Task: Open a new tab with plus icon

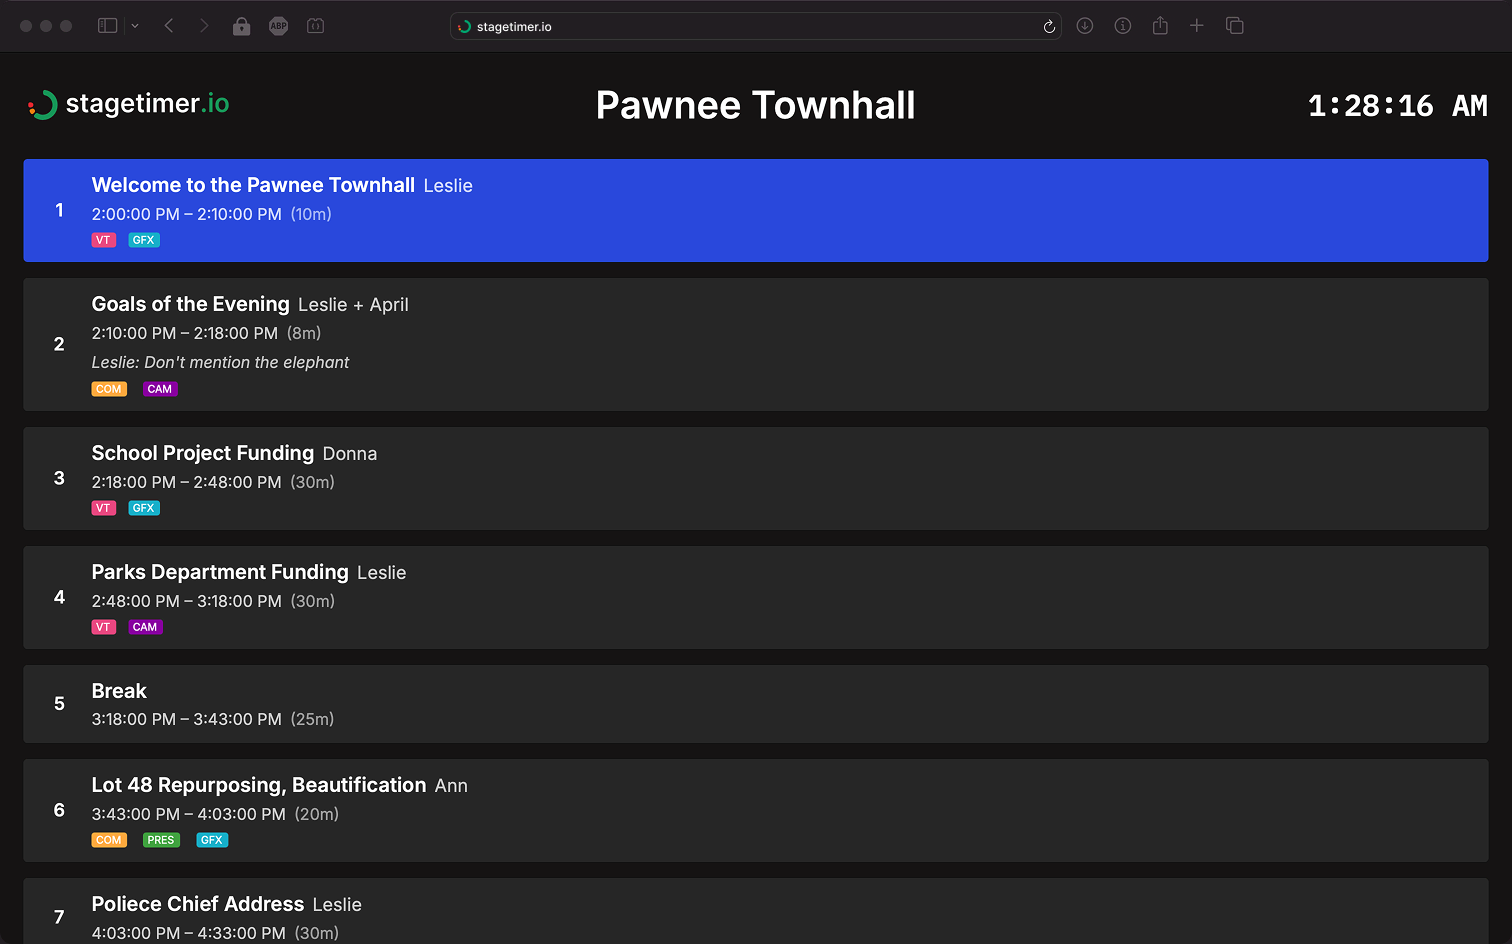Action: 1197,26
